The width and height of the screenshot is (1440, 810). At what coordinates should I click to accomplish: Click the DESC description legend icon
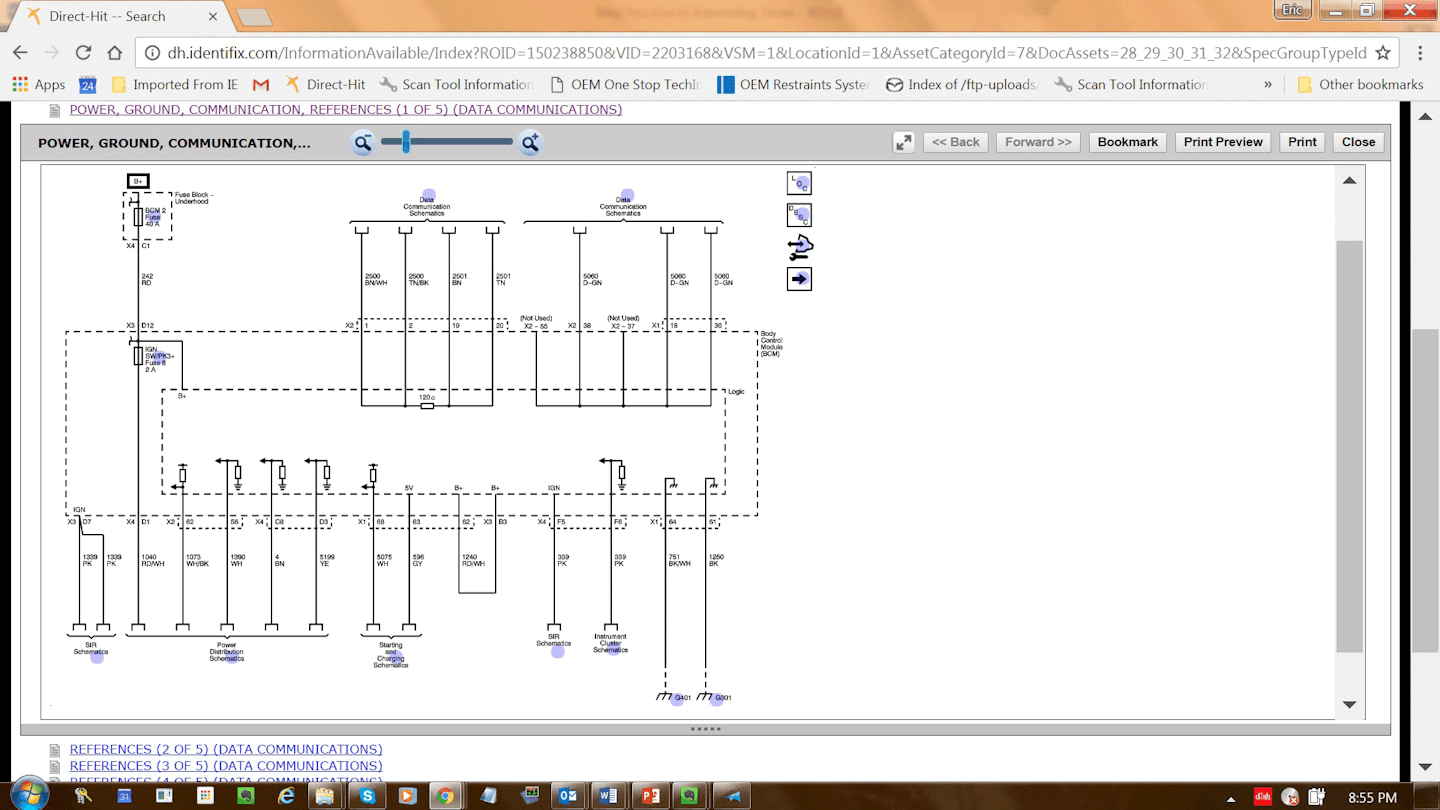click(799, 215)
